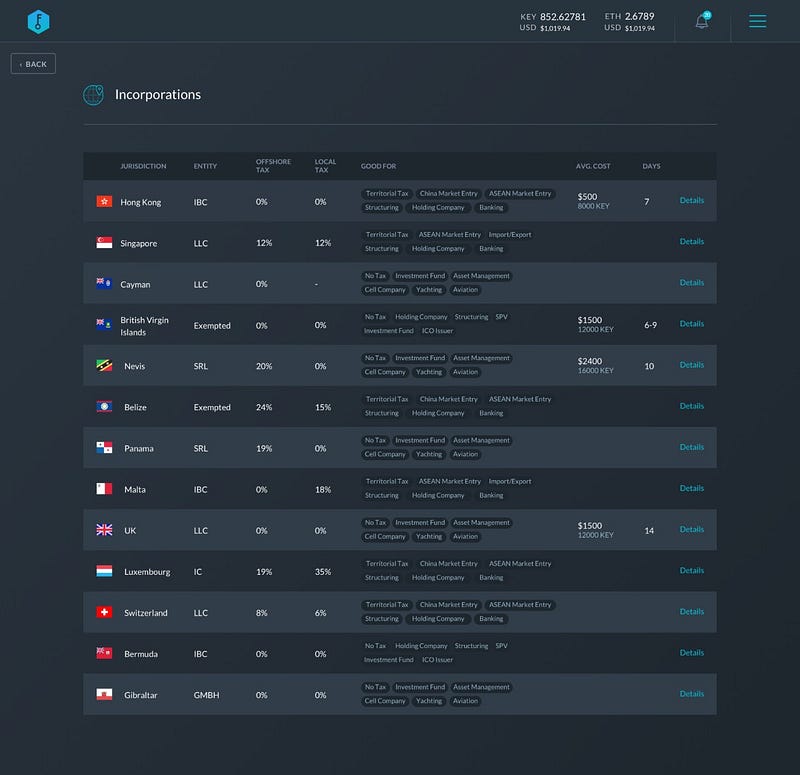
Task: Click the KEY balance 852.62781
Action: click(562, 17)
